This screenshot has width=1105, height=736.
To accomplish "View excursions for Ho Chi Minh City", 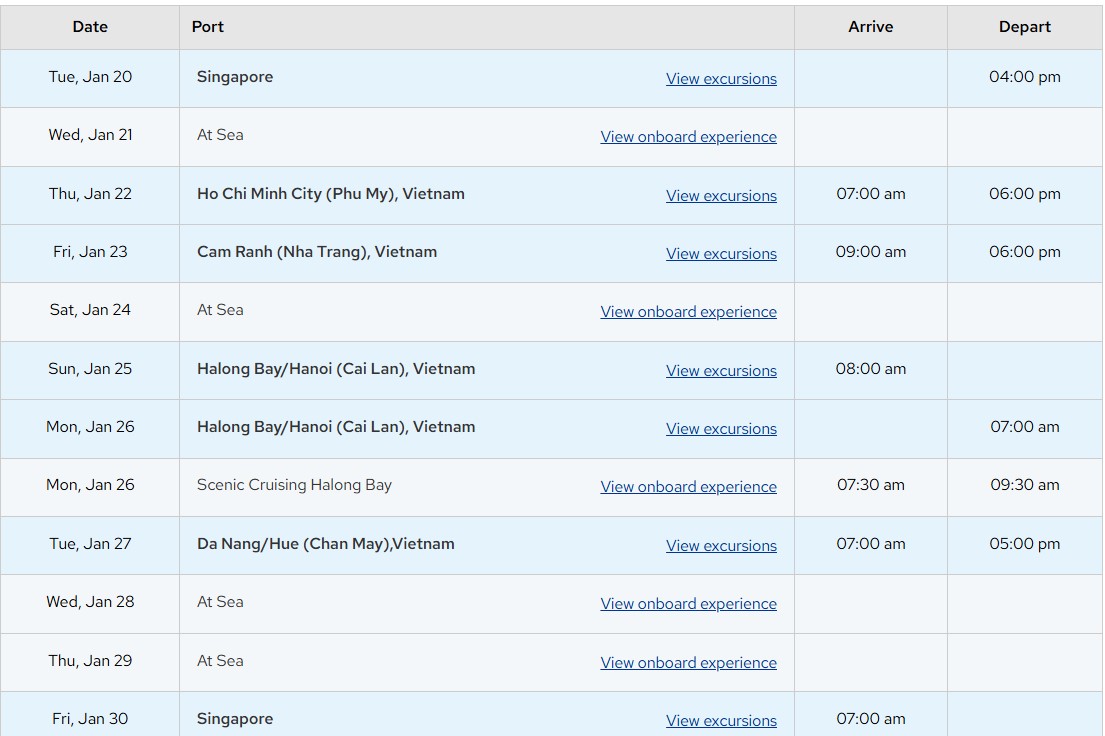I will click(x=721, y=196).
